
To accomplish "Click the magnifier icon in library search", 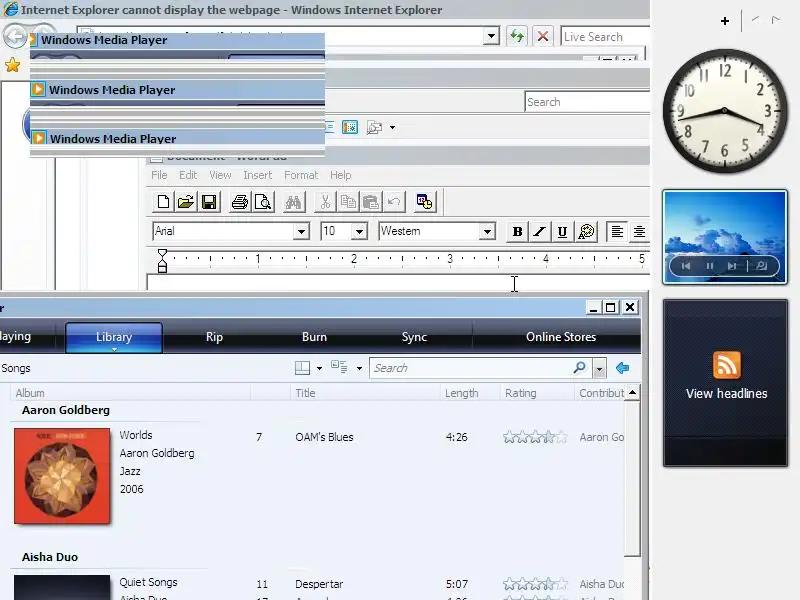I will (x=580, y=367).
